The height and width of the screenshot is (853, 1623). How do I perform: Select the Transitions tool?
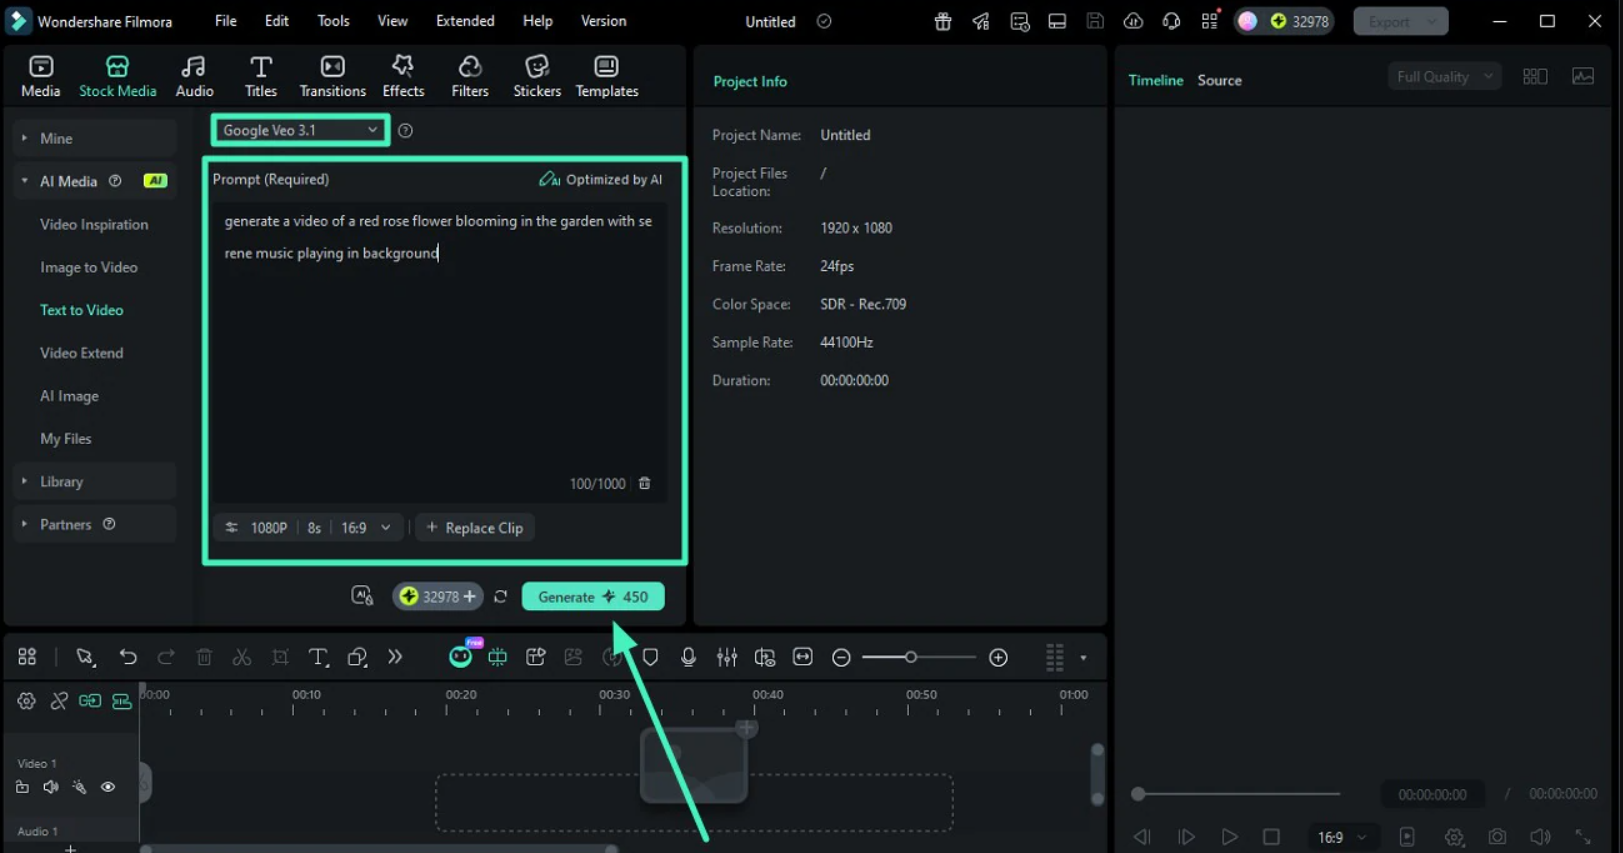(332, 76)
